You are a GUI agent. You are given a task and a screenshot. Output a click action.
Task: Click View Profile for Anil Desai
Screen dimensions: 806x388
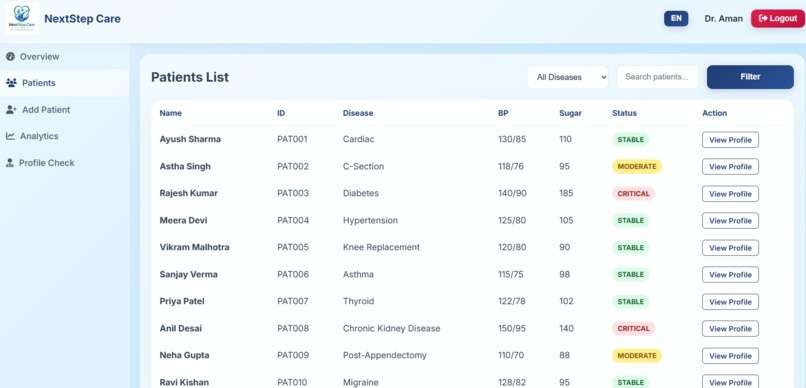[x=730, y=328]
